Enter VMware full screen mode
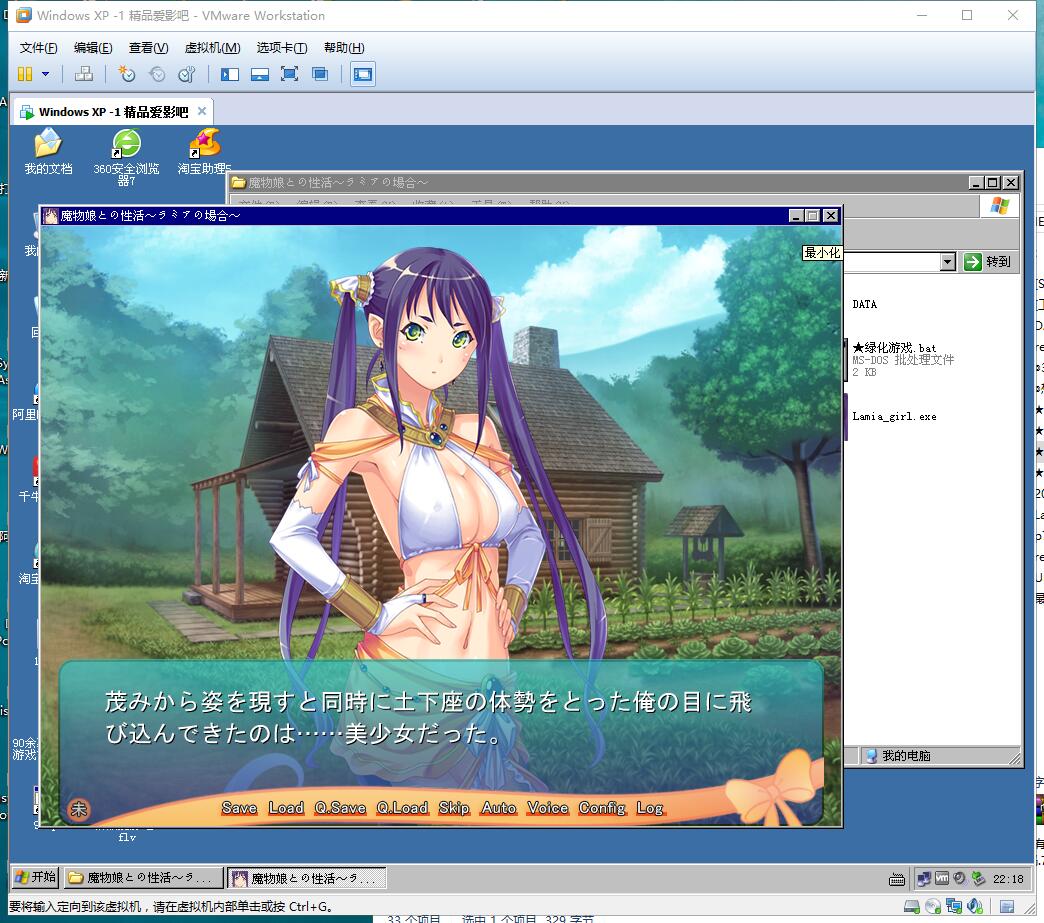 point(290,74)
